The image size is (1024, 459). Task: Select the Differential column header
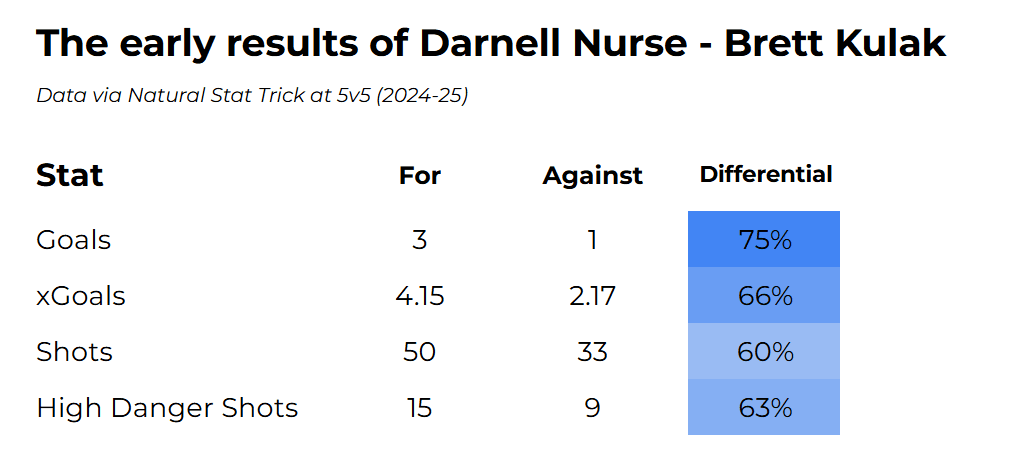coord(766,174)
